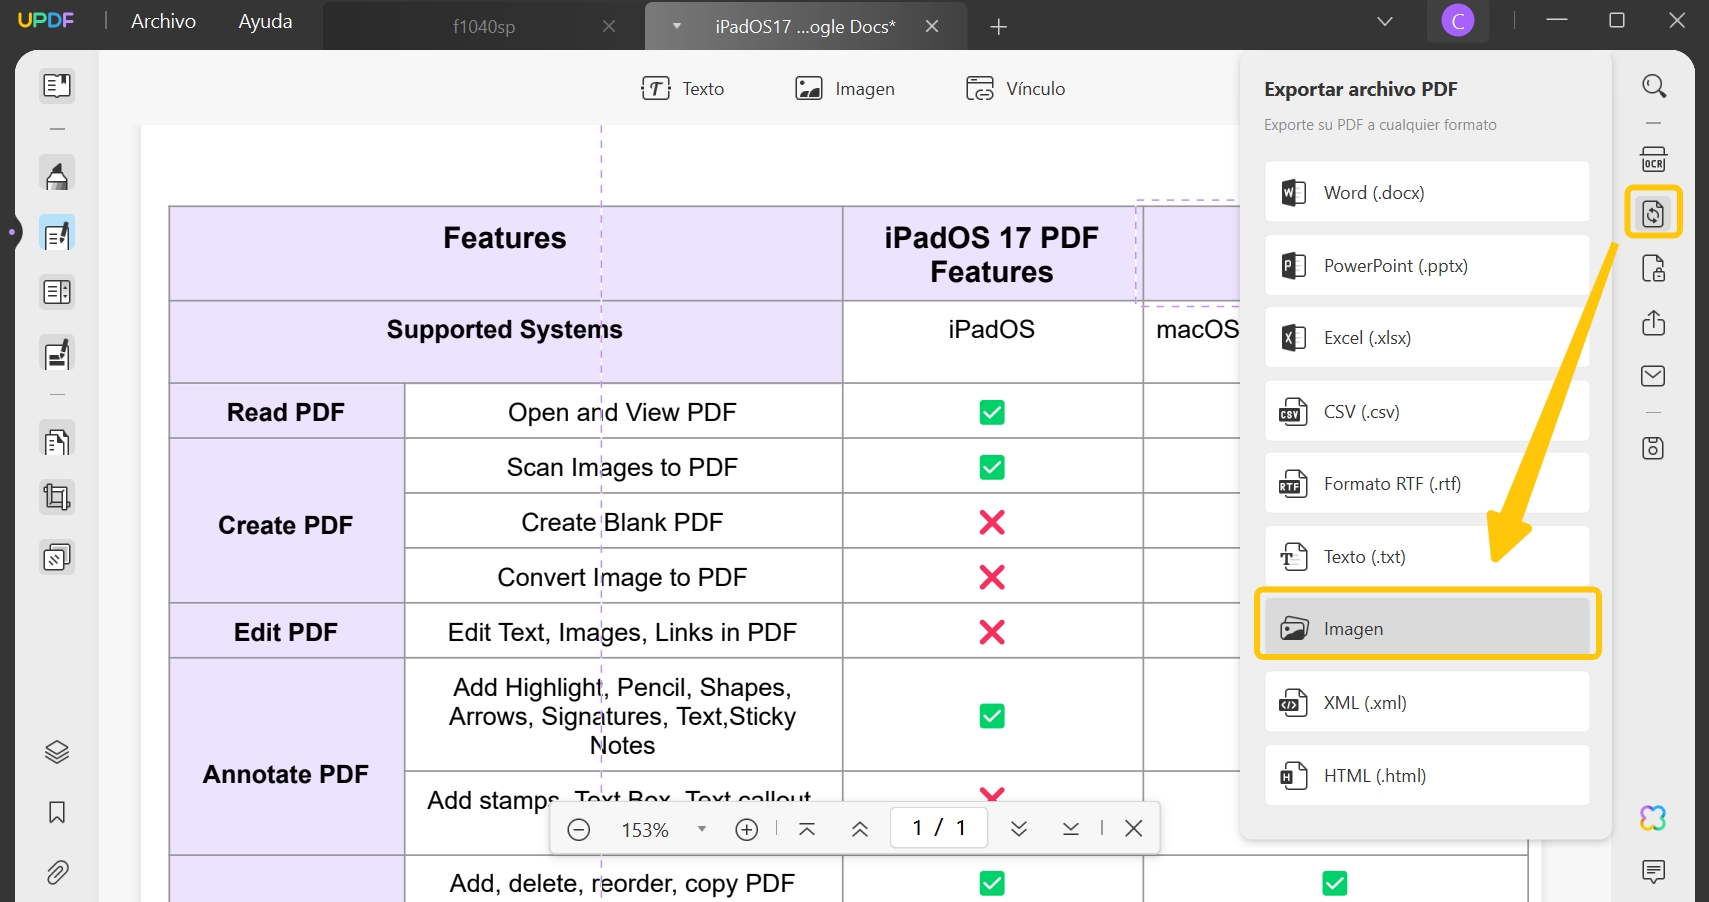The height and width of the screenshot is (902, 1709).
Task: Export PDF to CSV (.csv)
Action: [x=1427, y=411]
